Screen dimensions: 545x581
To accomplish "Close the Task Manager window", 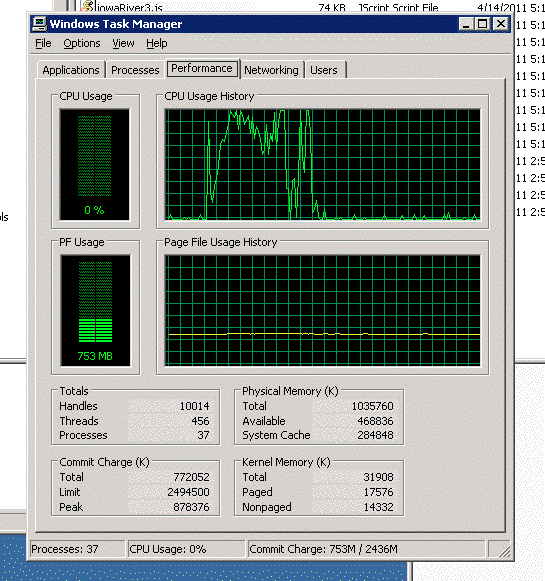I will [x=501, y=24].
